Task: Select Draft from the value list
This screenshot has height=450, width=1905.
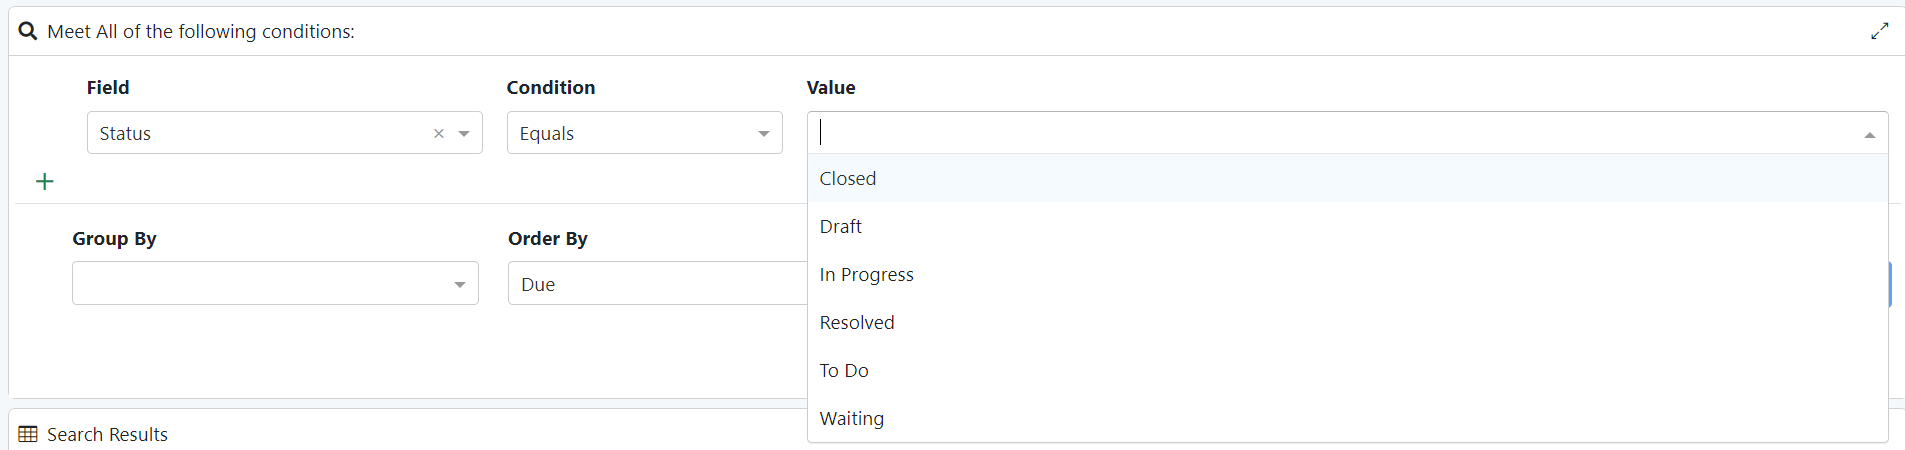Action: (x=841, y=226)
